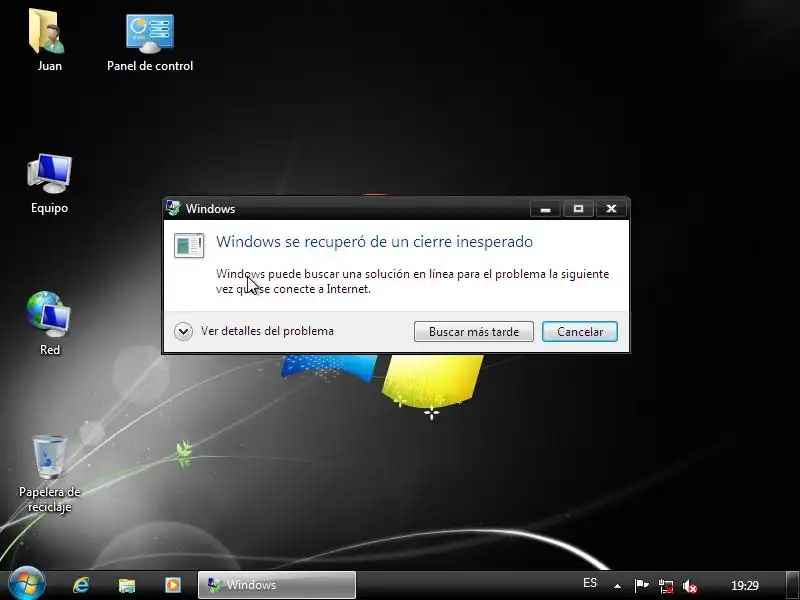Open the Juan user folder icon
800x600 pixels.
click(49, 41)
